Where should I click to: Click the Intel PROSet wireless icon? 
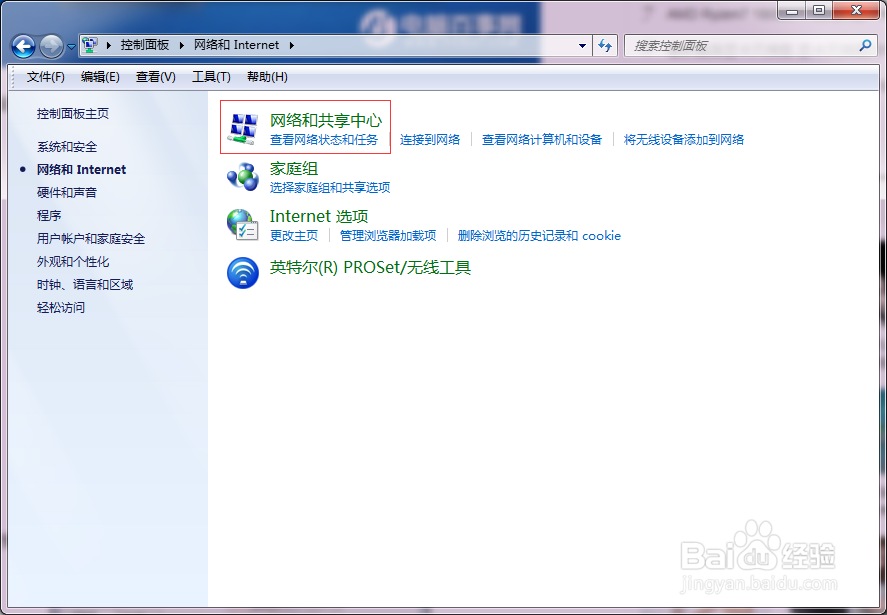coord(243,273)
